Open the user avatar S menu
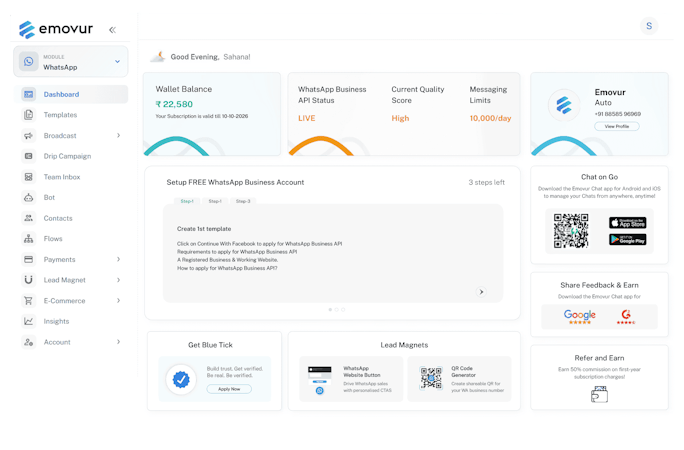684x450 pixels. 649,26
